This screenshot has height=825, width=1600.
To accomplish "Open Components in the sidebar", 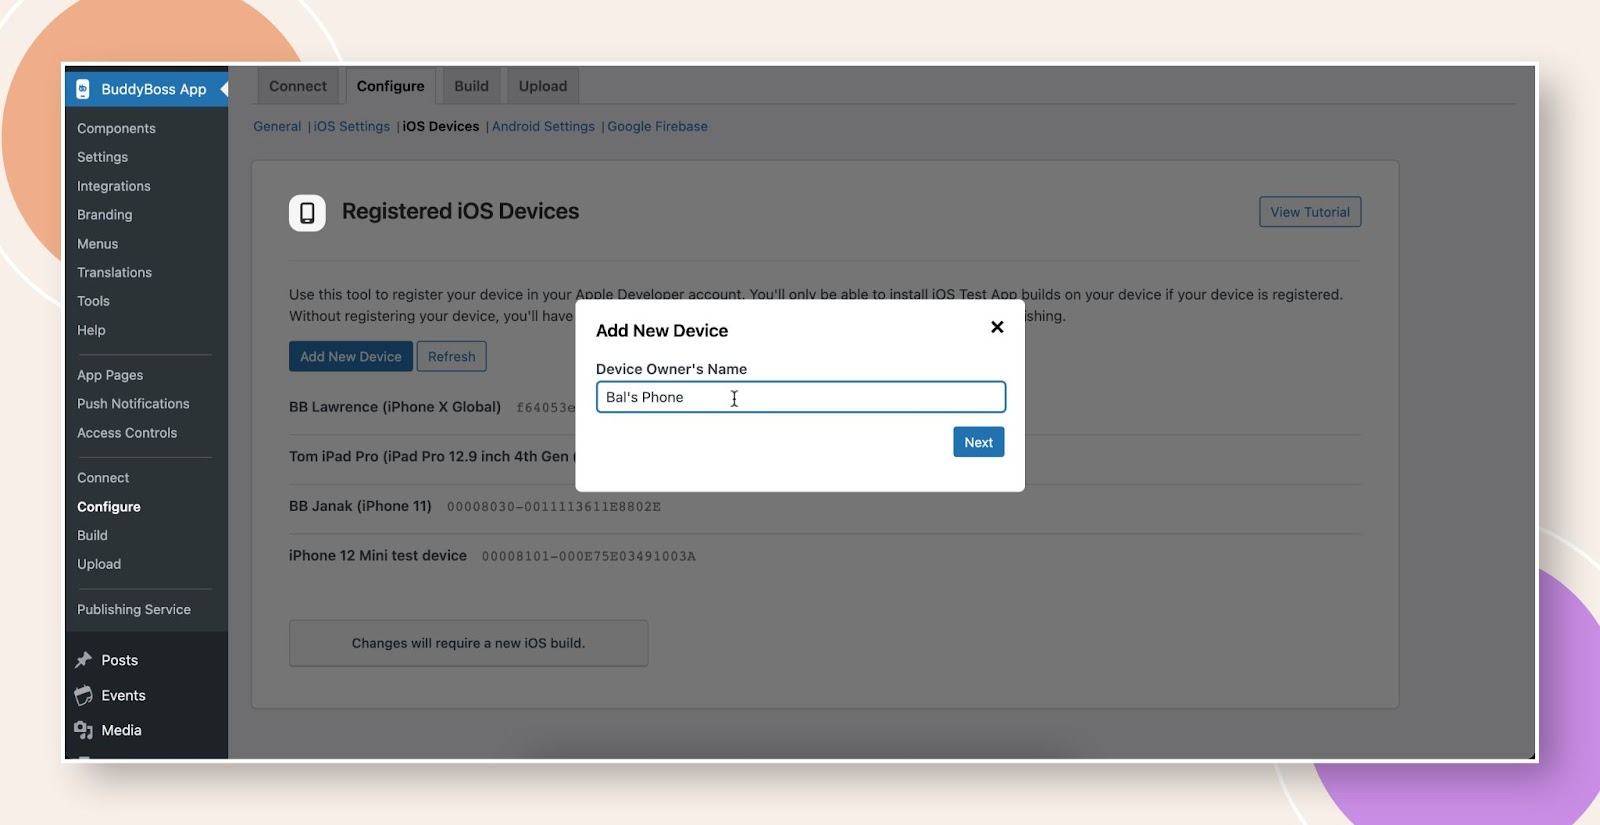I will coord(116,128).
